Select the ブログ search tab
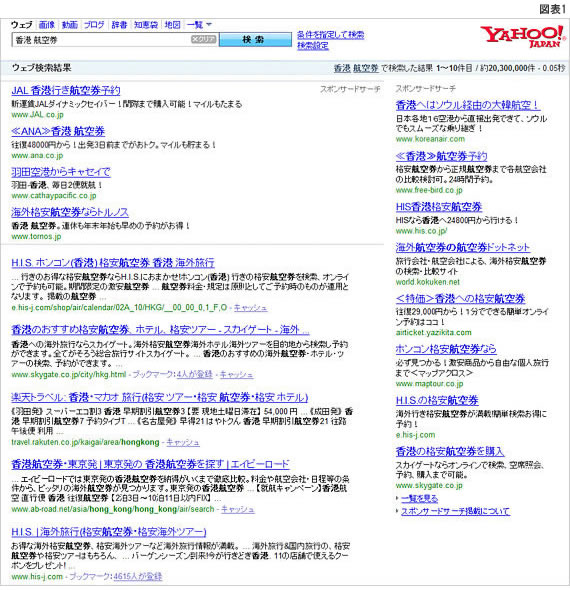Screen dimensions: 570x590 tap(94, 25)
